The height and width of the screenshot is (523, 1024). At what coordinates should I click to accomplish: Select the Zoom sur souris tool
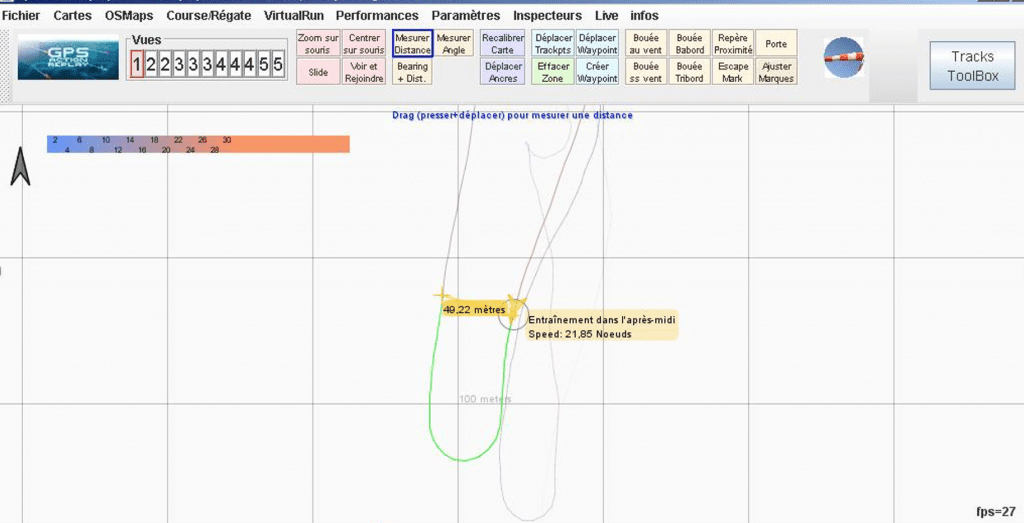click(x=318, y=44)
